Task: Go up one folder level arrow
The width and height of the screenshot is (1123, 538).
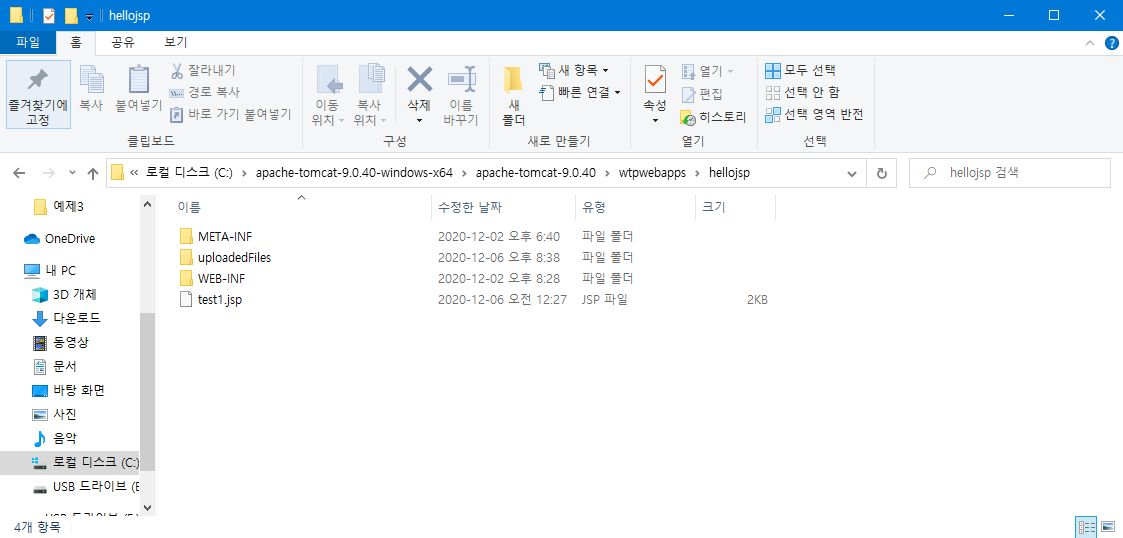Action: coord(92,173)
